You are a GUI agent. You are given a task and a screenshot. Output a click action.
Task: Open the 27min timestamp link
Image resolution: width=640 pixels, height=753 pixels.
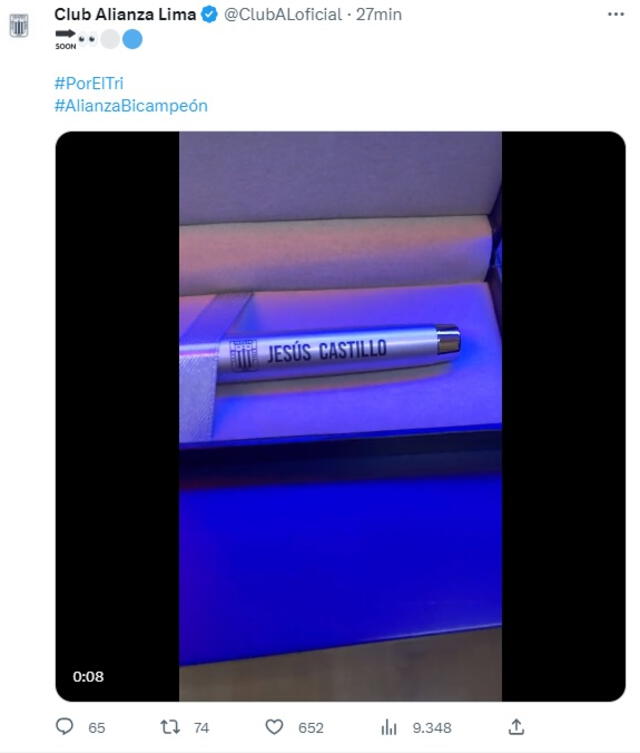pos(379,14)
